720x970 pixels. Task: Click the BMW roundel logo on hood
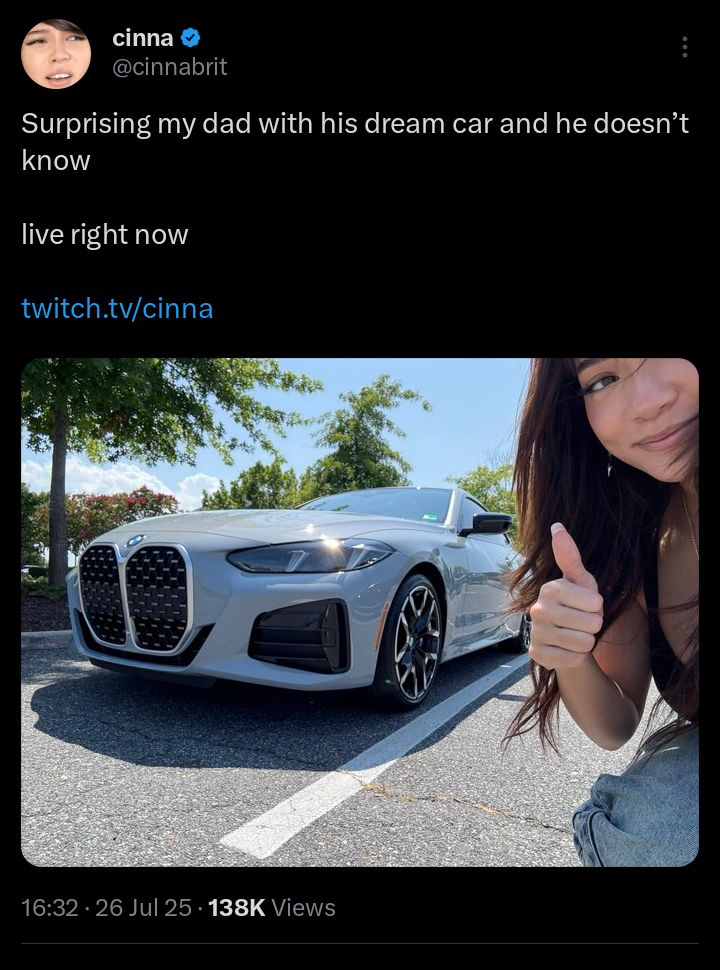(x=135, y=541)
